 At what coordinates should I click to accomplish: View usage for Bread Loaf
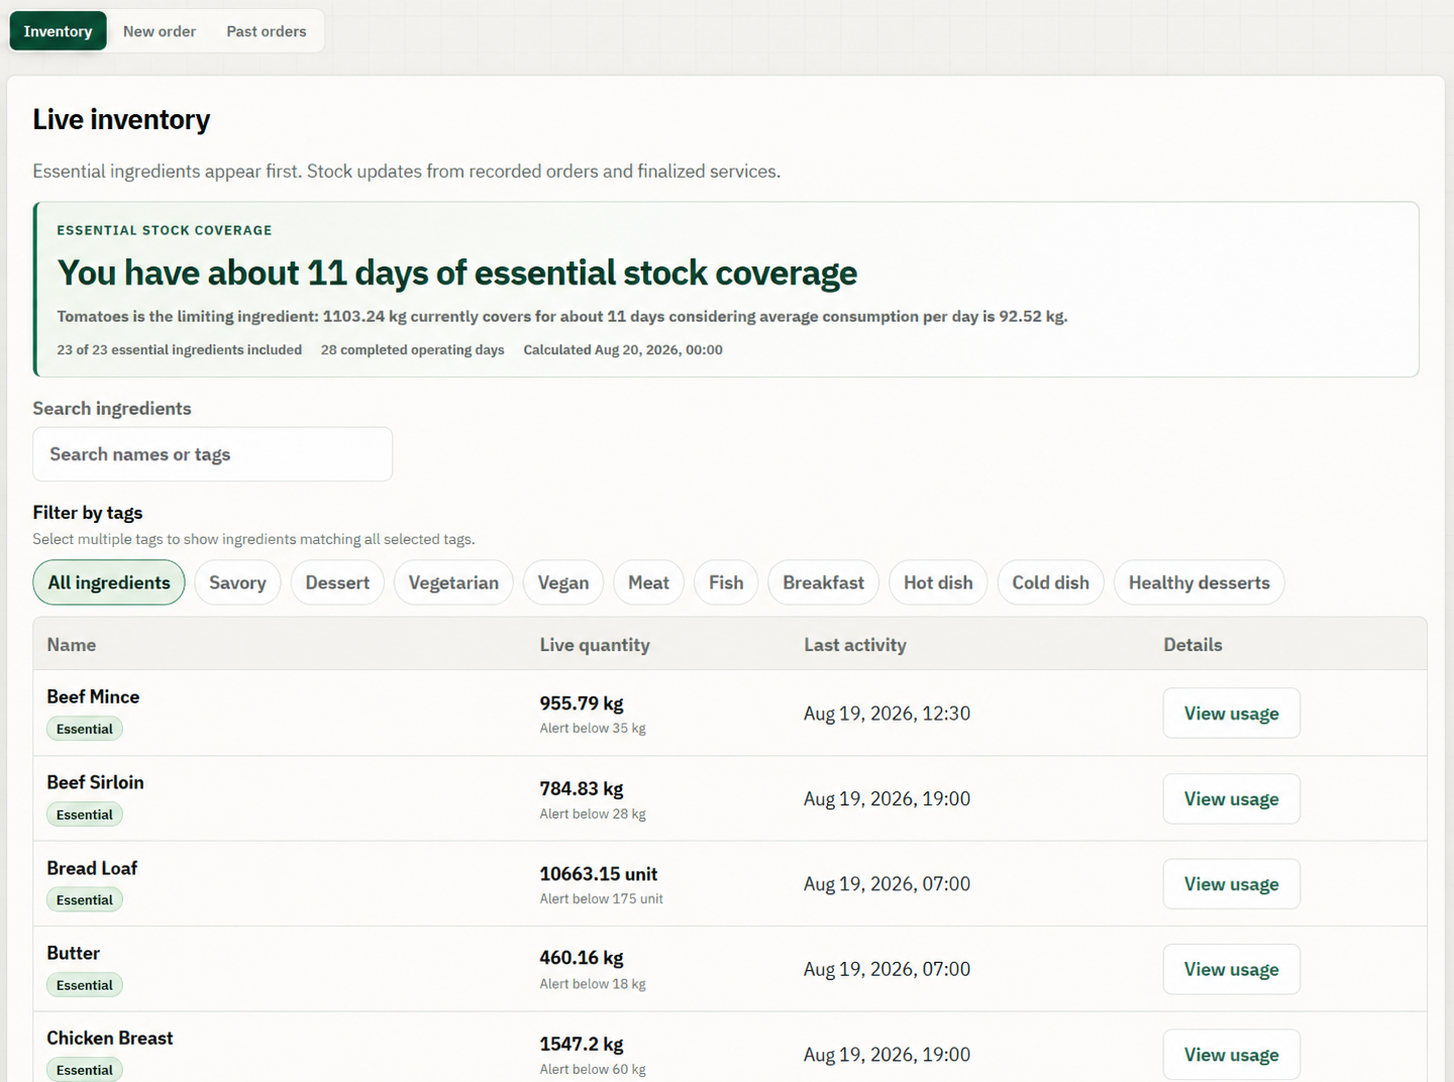coord(1231,884)
